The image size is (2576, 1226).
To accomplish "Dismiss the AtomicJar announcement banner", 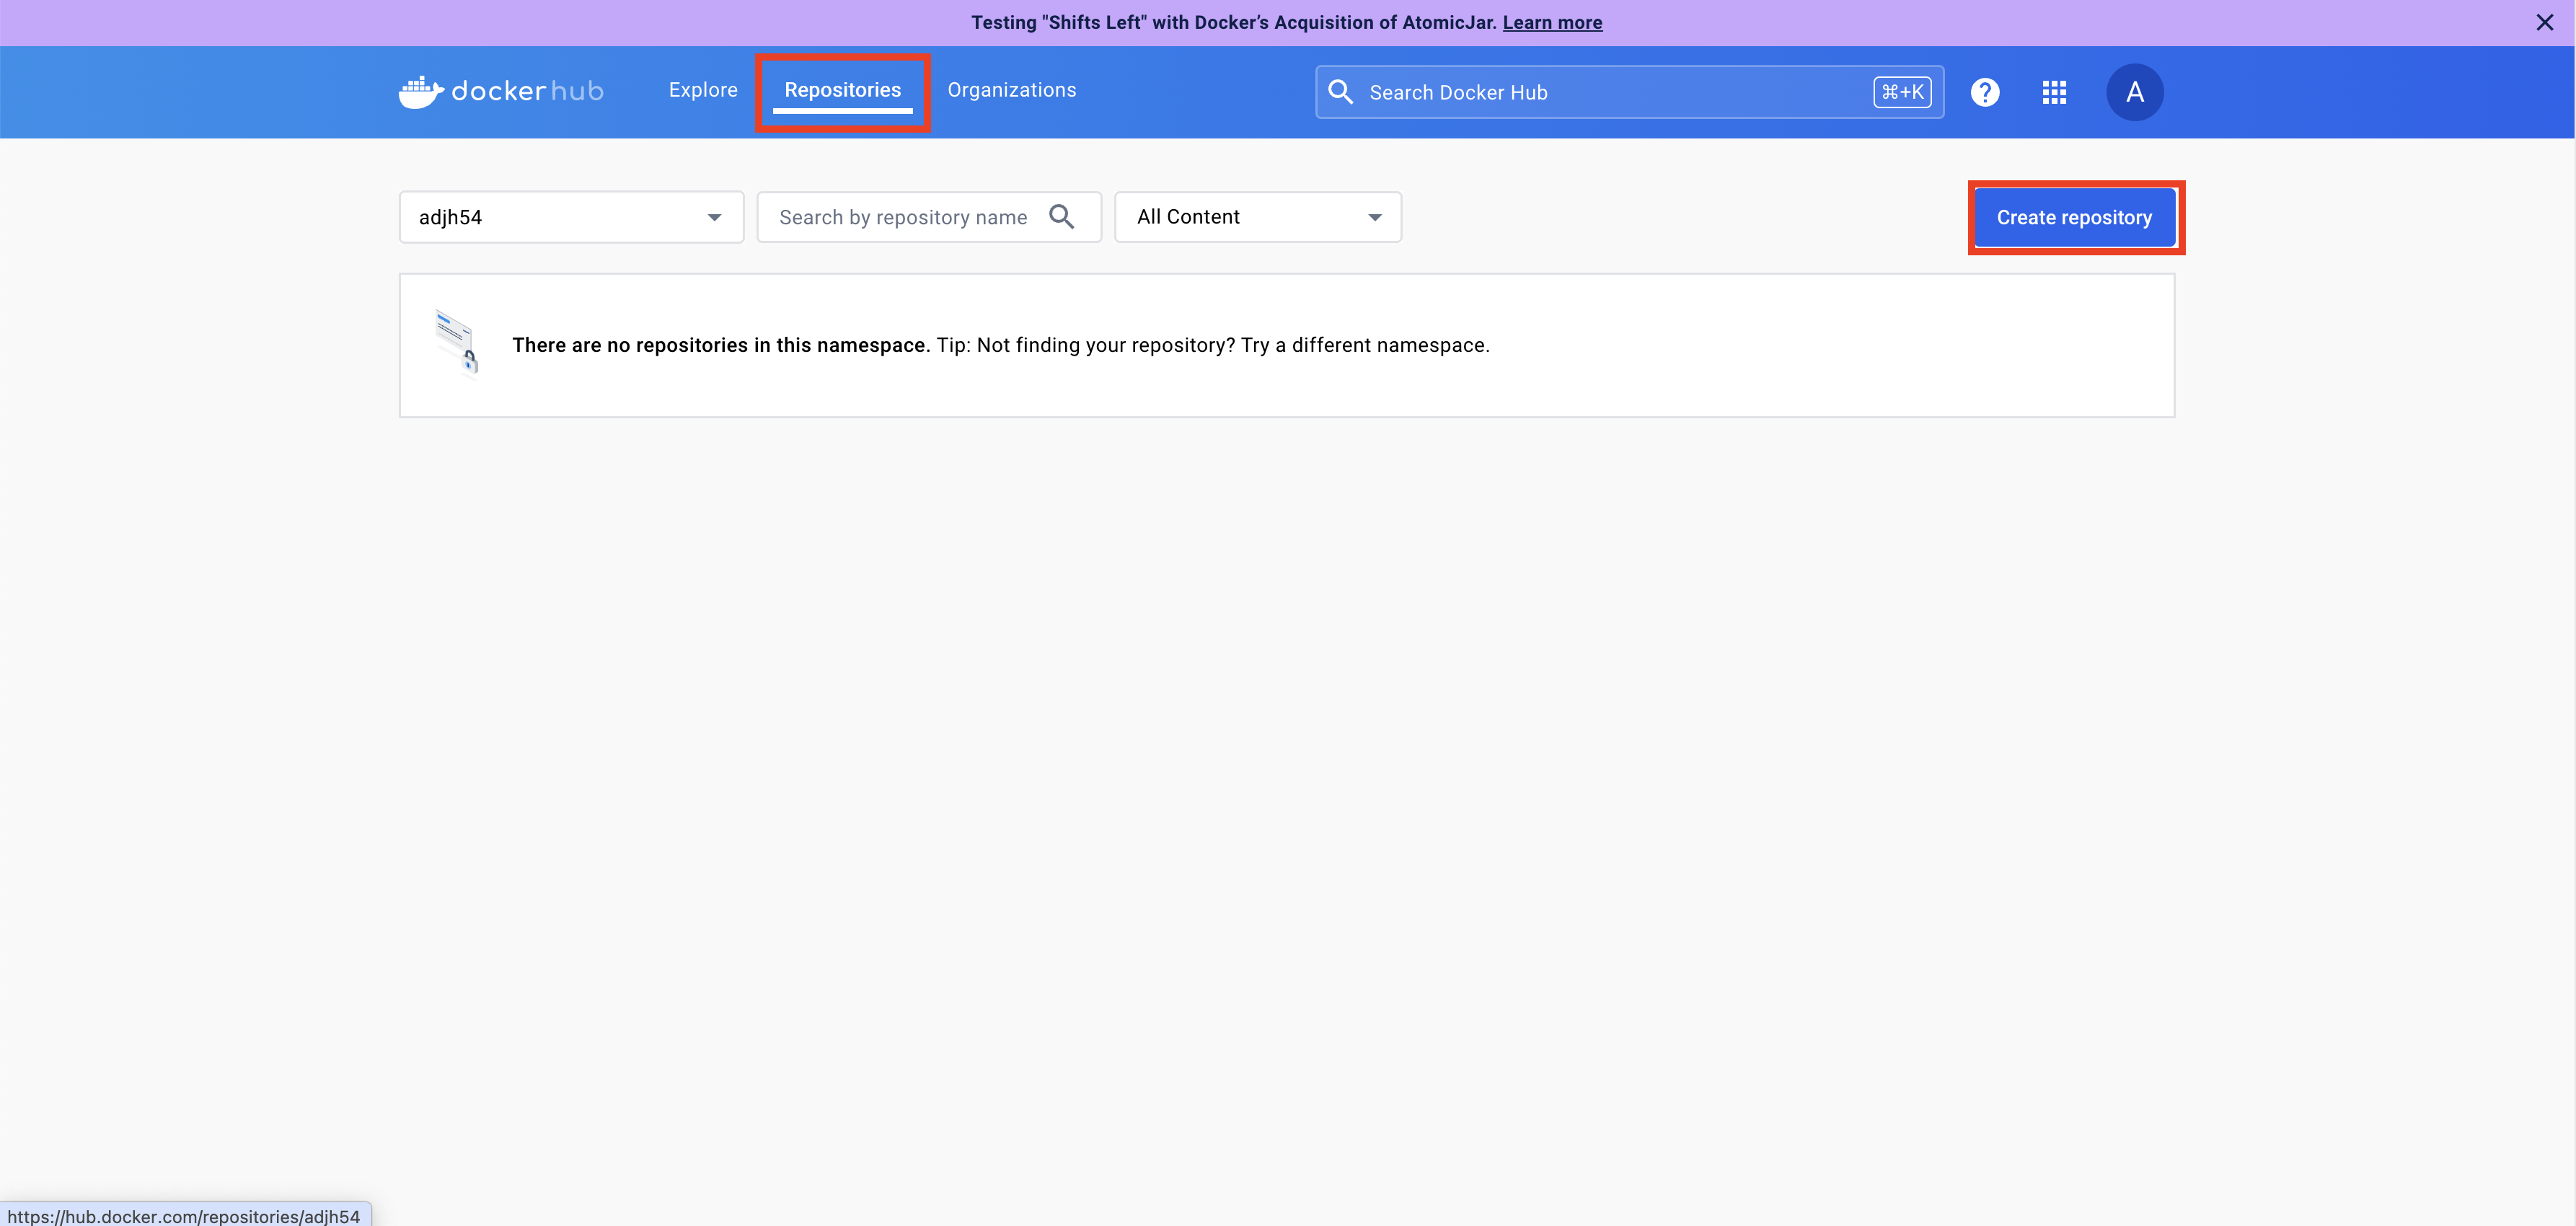I will (x=2544, y=22).
